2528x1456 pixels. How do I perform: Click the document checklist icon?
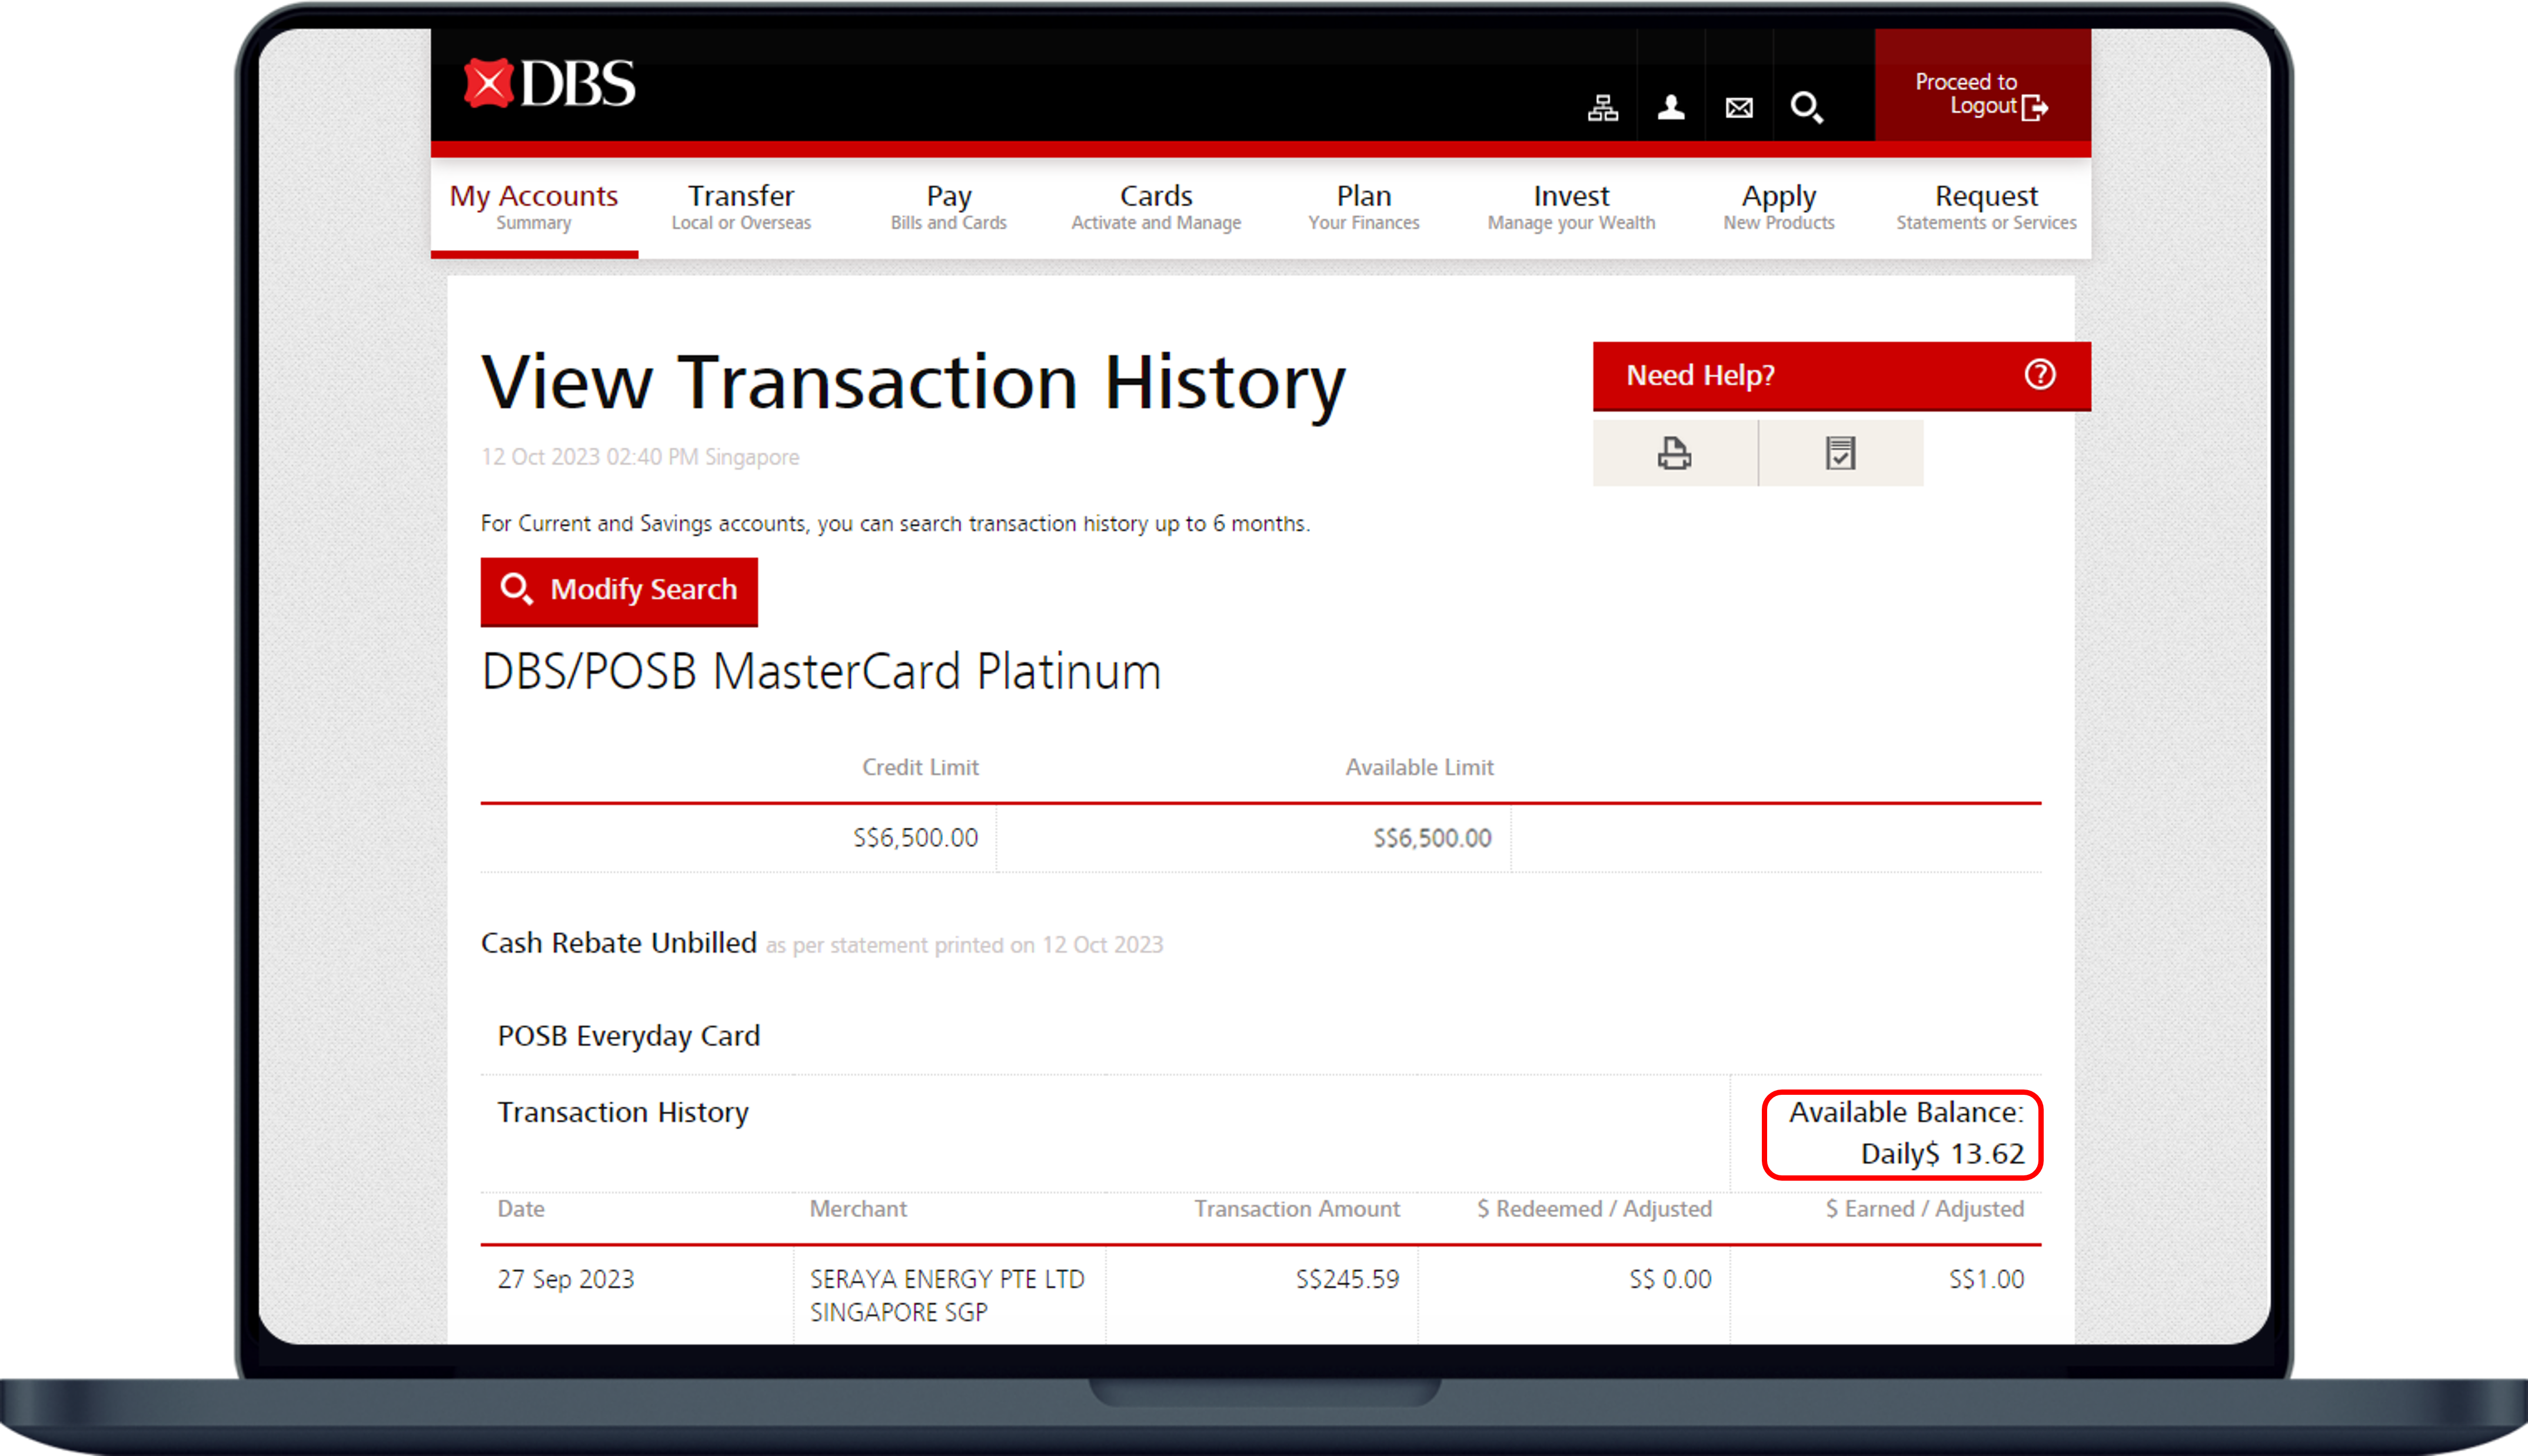click(x=1840, y=453)
